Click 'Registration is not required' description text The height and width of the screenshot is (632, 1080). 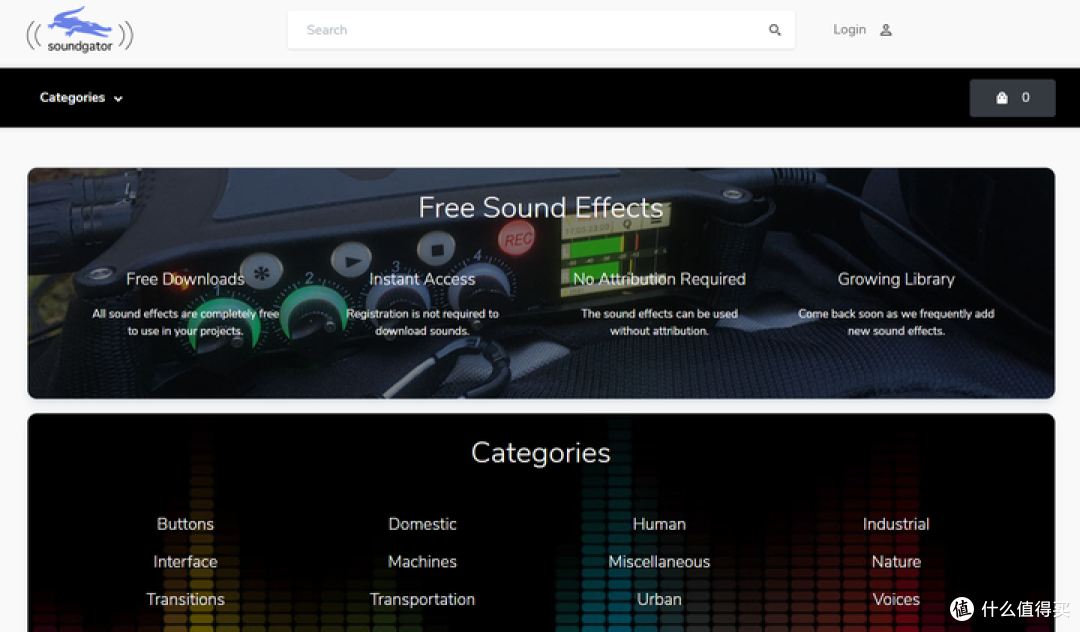(x=422, y=322)
